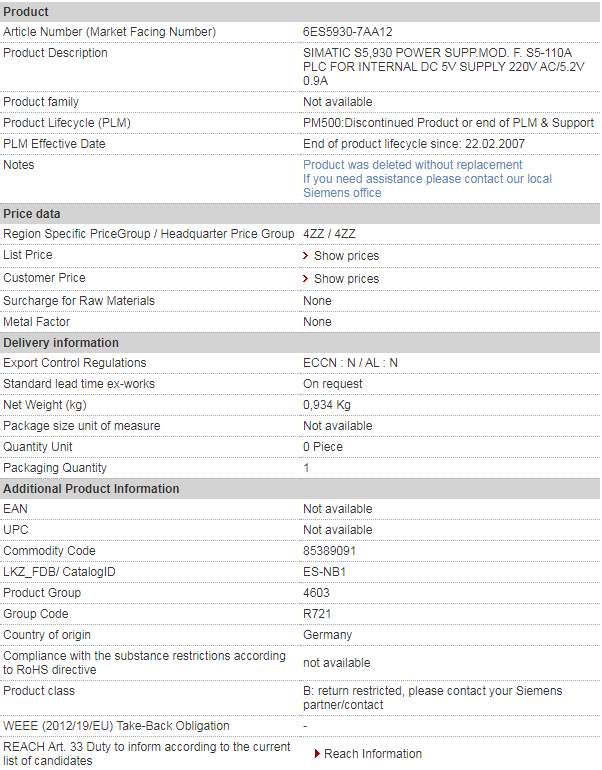Click article number 6ES5930-7AA12
602x770 pixels.
coord(348,32)
